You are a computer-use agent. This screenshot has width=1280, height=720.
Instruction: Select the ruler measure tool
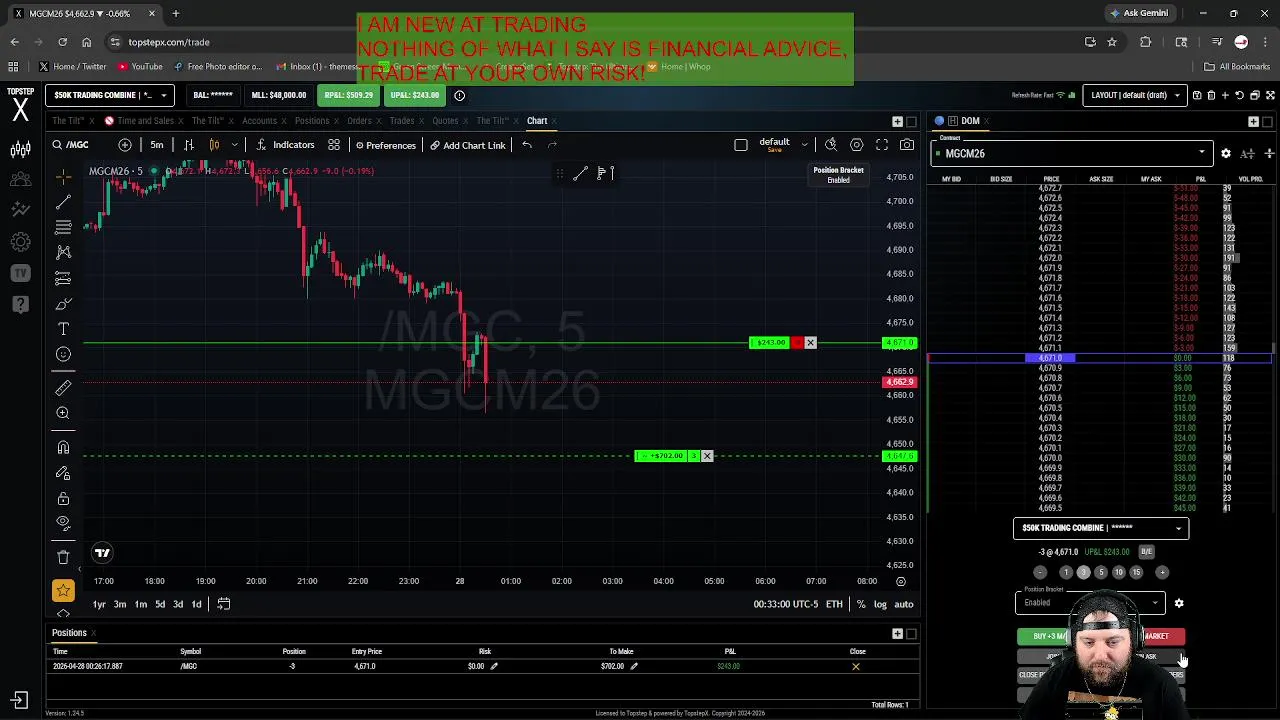63,388
